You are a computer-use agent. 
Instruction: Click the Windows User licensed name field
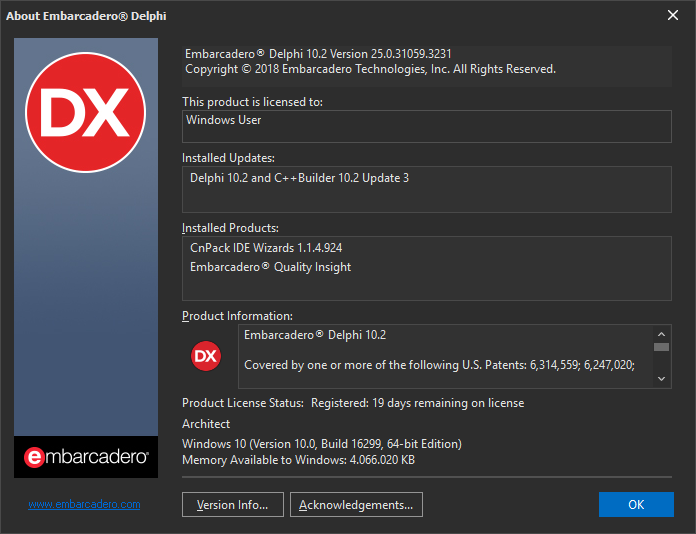tap(427, 127)
